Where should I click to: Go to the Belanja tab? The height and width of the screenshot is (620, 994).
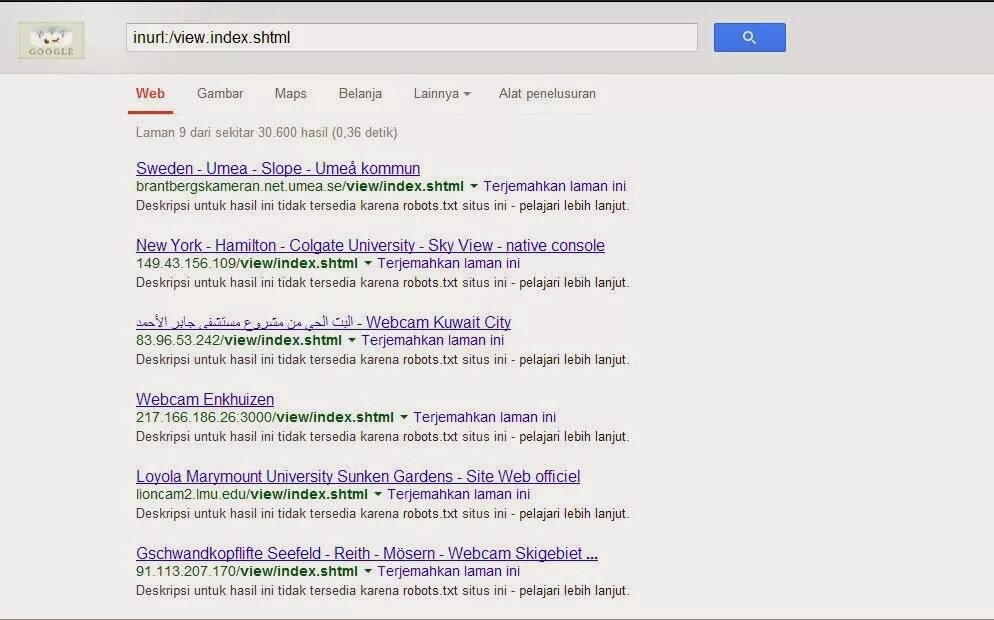coord(360,94)
